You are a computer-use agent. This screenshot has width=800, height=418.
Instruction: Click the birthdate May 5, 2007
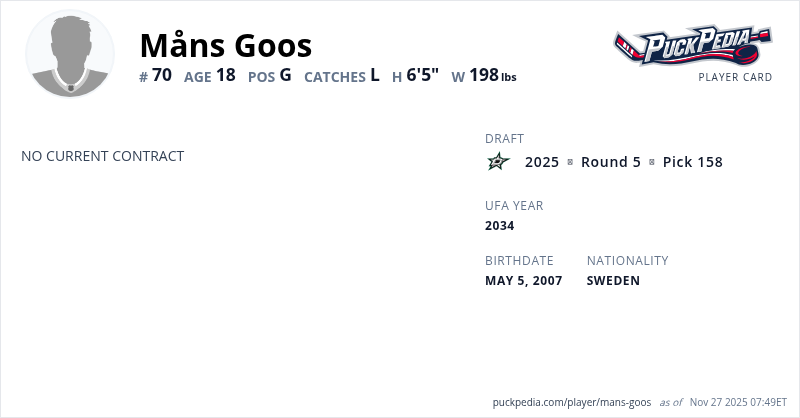tap(524, 280)
